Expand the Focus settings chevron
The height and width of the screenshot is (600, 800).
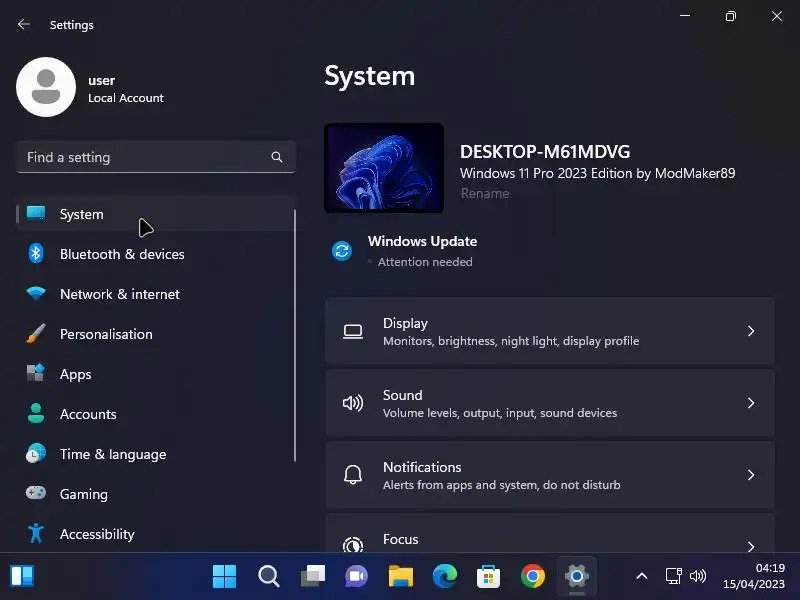coord(751,546)
